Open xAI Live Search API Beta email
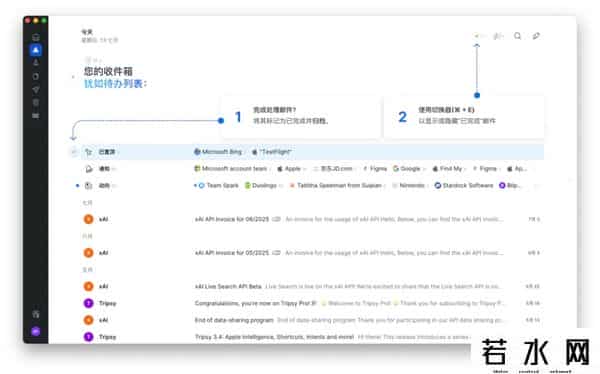This screenshot has width=600, height=374. (x=312, y=287)
